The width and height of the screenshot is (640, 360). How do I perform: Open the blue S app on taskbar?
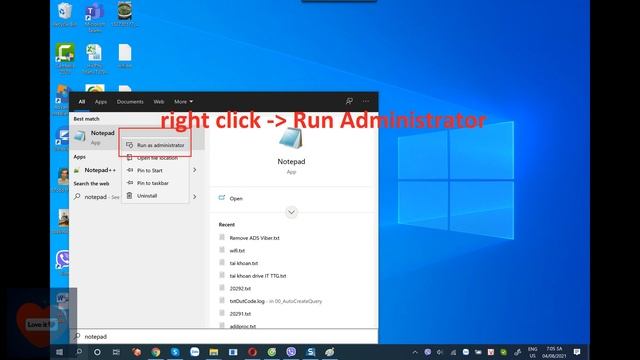311,352
